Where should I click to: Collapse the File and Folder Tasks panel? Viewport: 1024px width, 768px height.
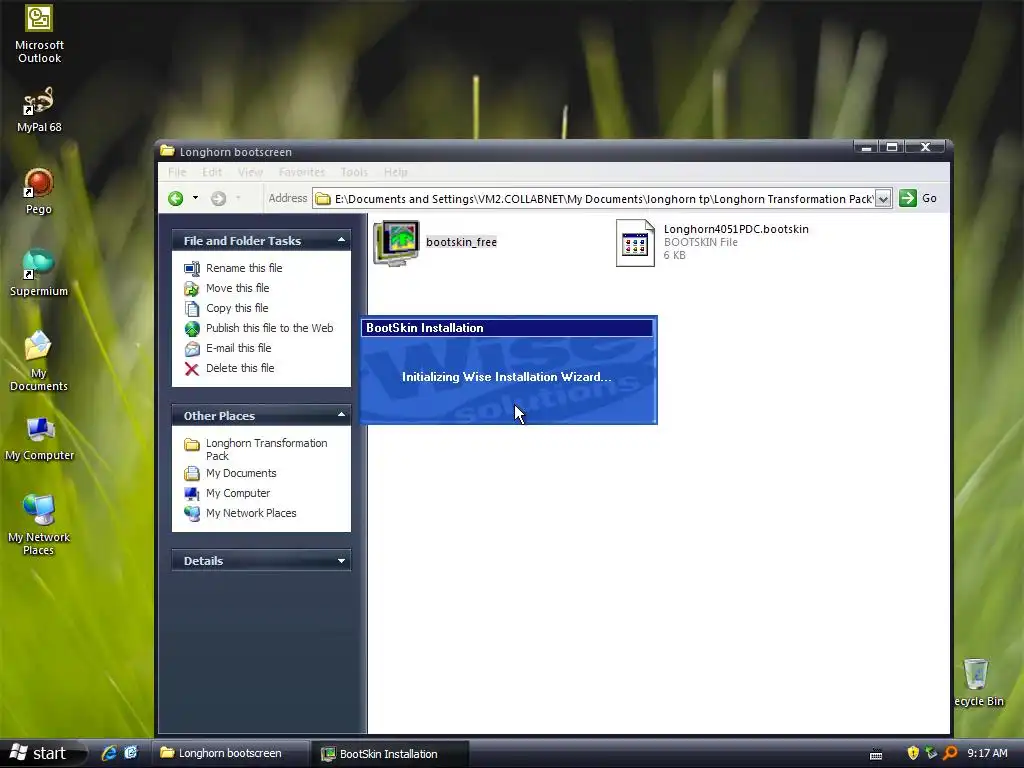[341, 240]
